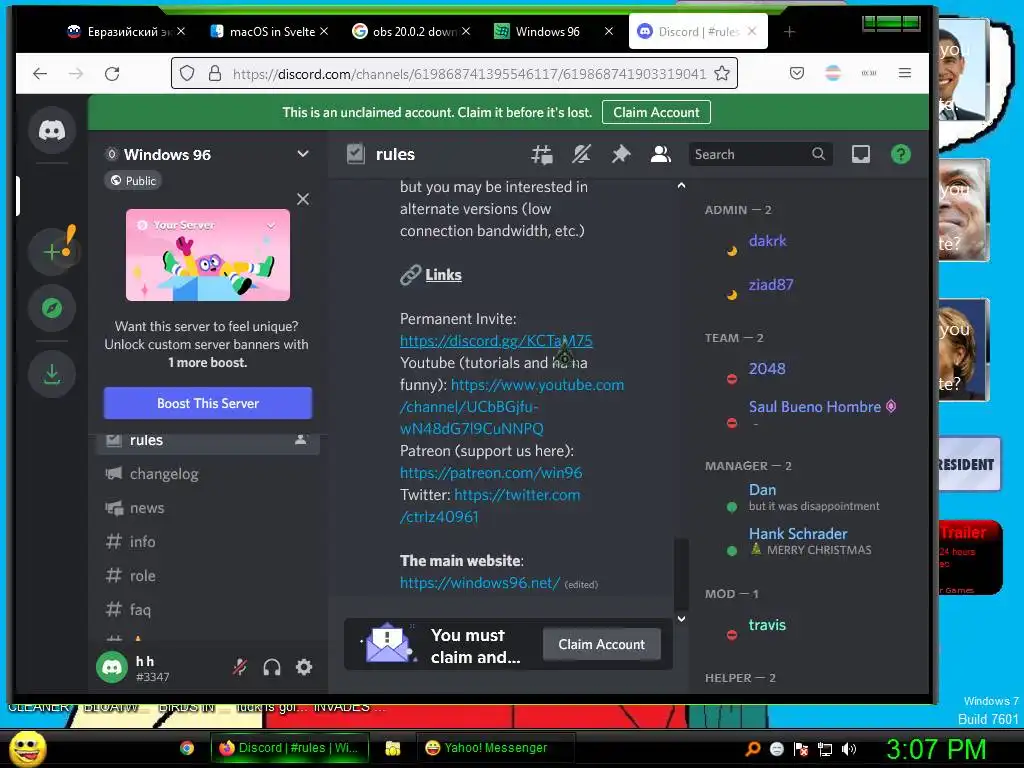
Task: Explore public servers compass icon
Action: point(52,308)
